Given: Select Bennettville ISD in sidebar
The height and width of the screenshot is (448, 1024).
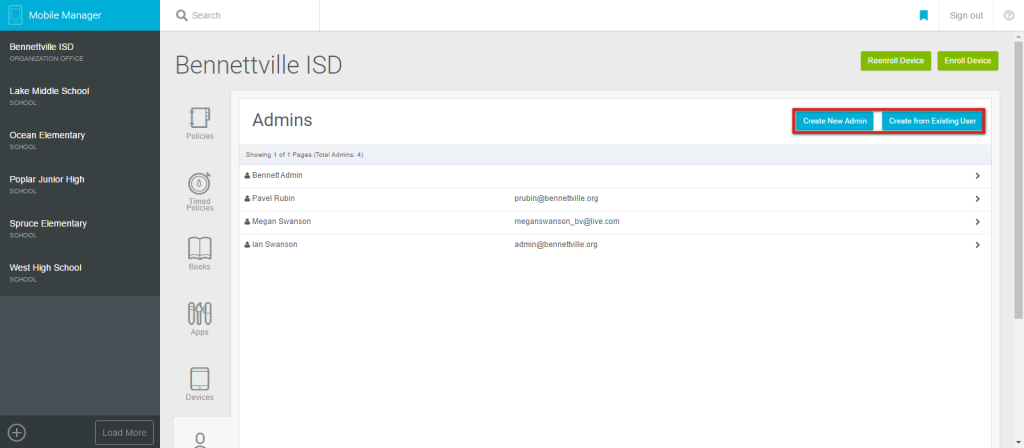Looking at the screenshot, I should click(x=80, y=52).
